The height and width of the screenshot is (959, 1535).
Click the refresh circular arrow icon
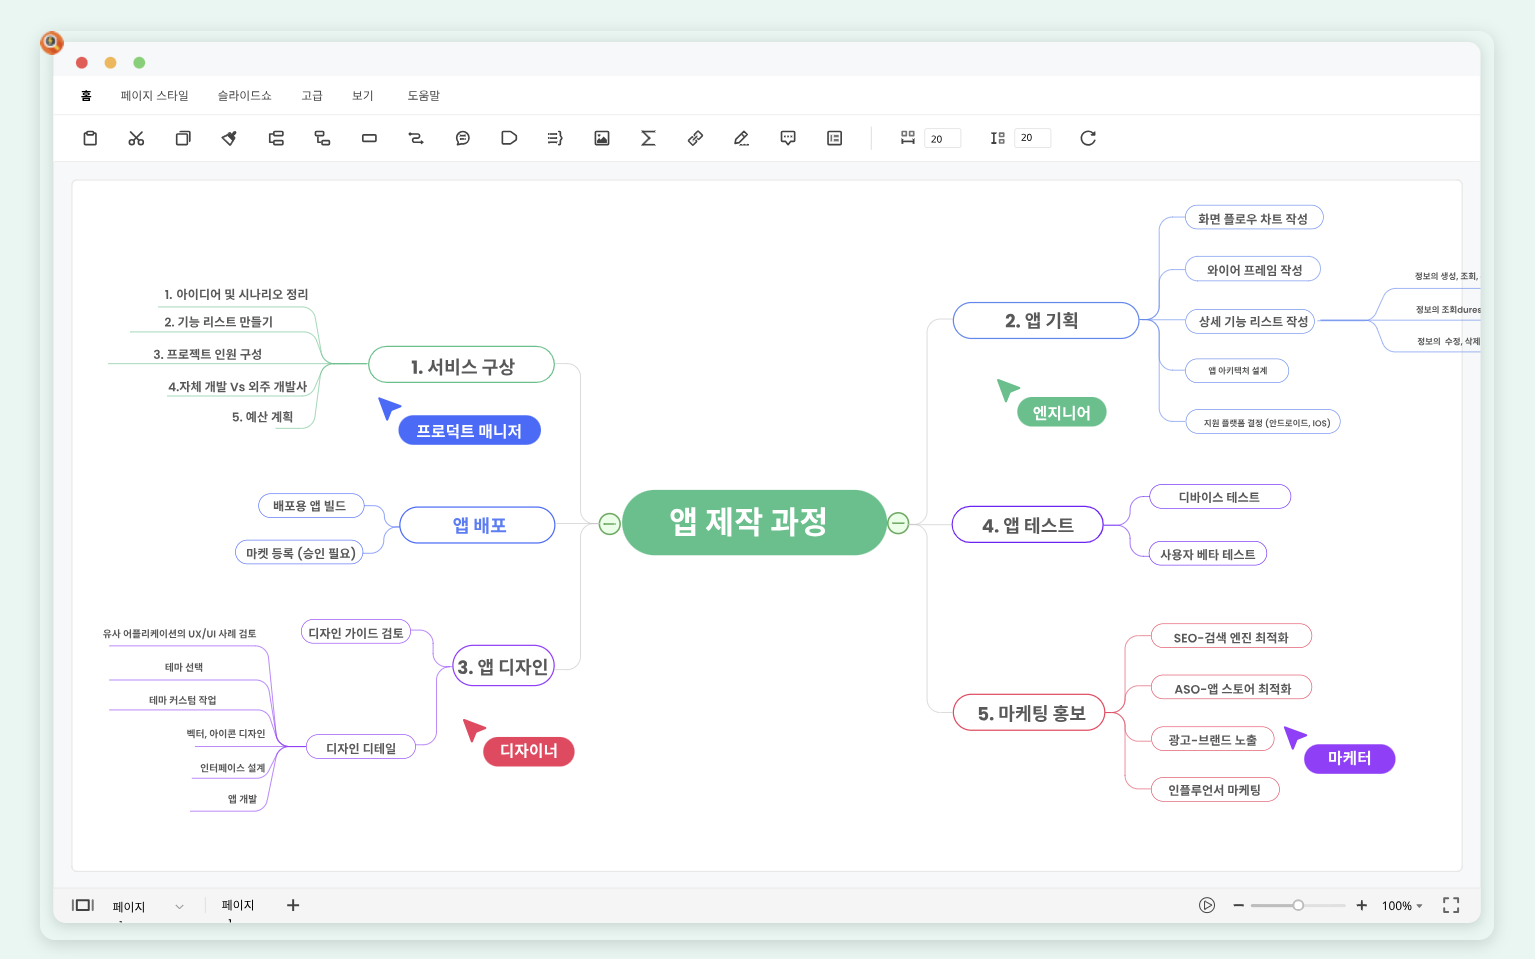1088,138
